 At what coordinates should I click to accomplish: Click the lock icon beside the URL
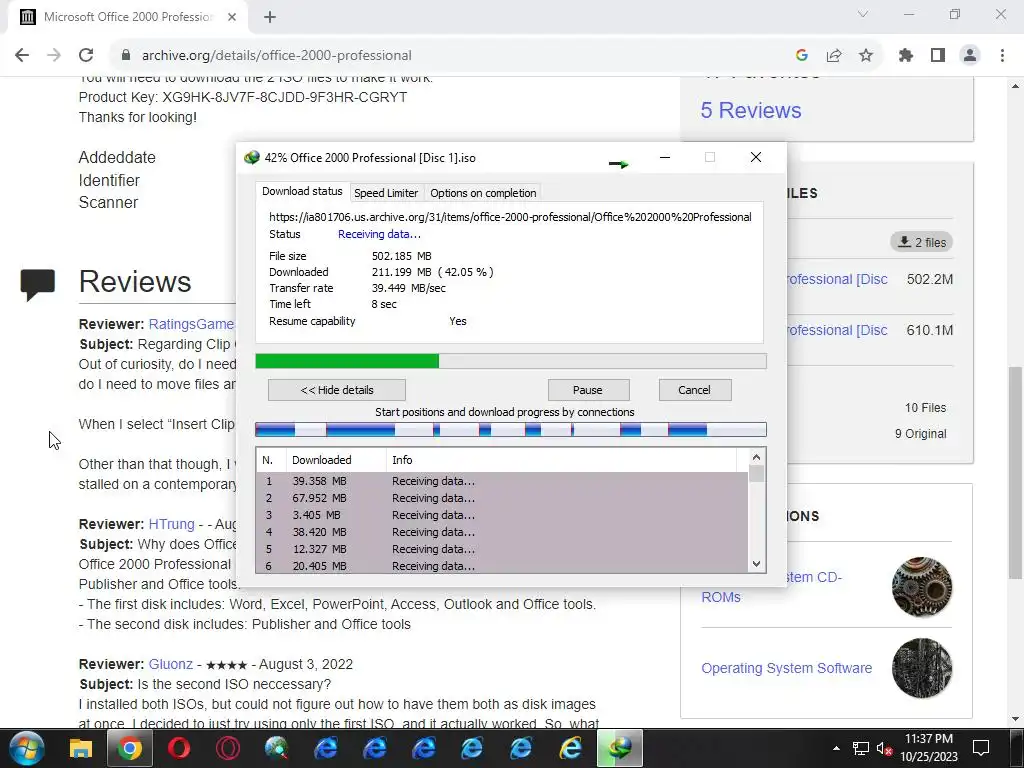126,56
